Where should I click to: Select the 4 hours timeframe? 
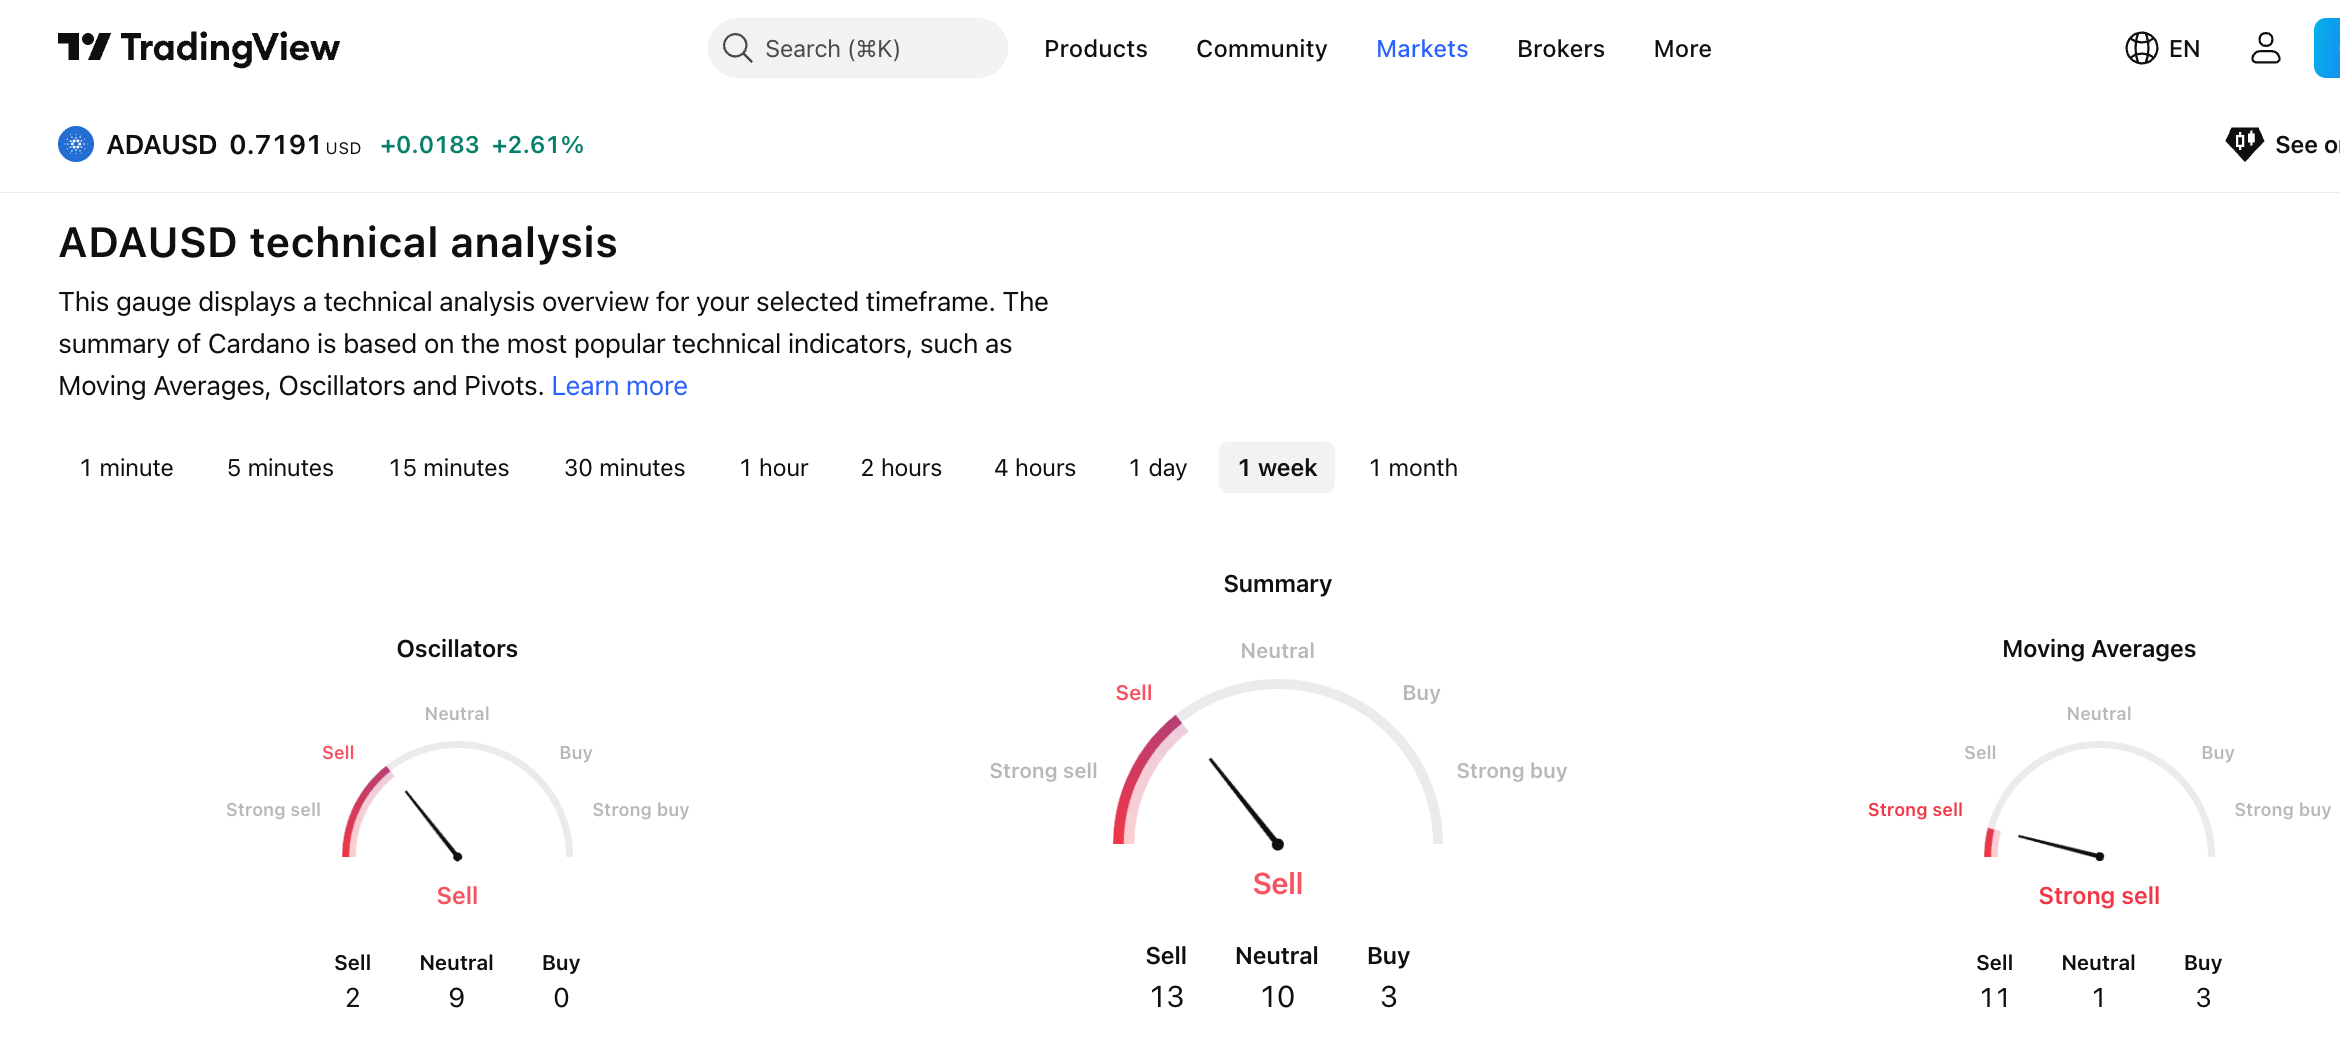pos(1034,468)
